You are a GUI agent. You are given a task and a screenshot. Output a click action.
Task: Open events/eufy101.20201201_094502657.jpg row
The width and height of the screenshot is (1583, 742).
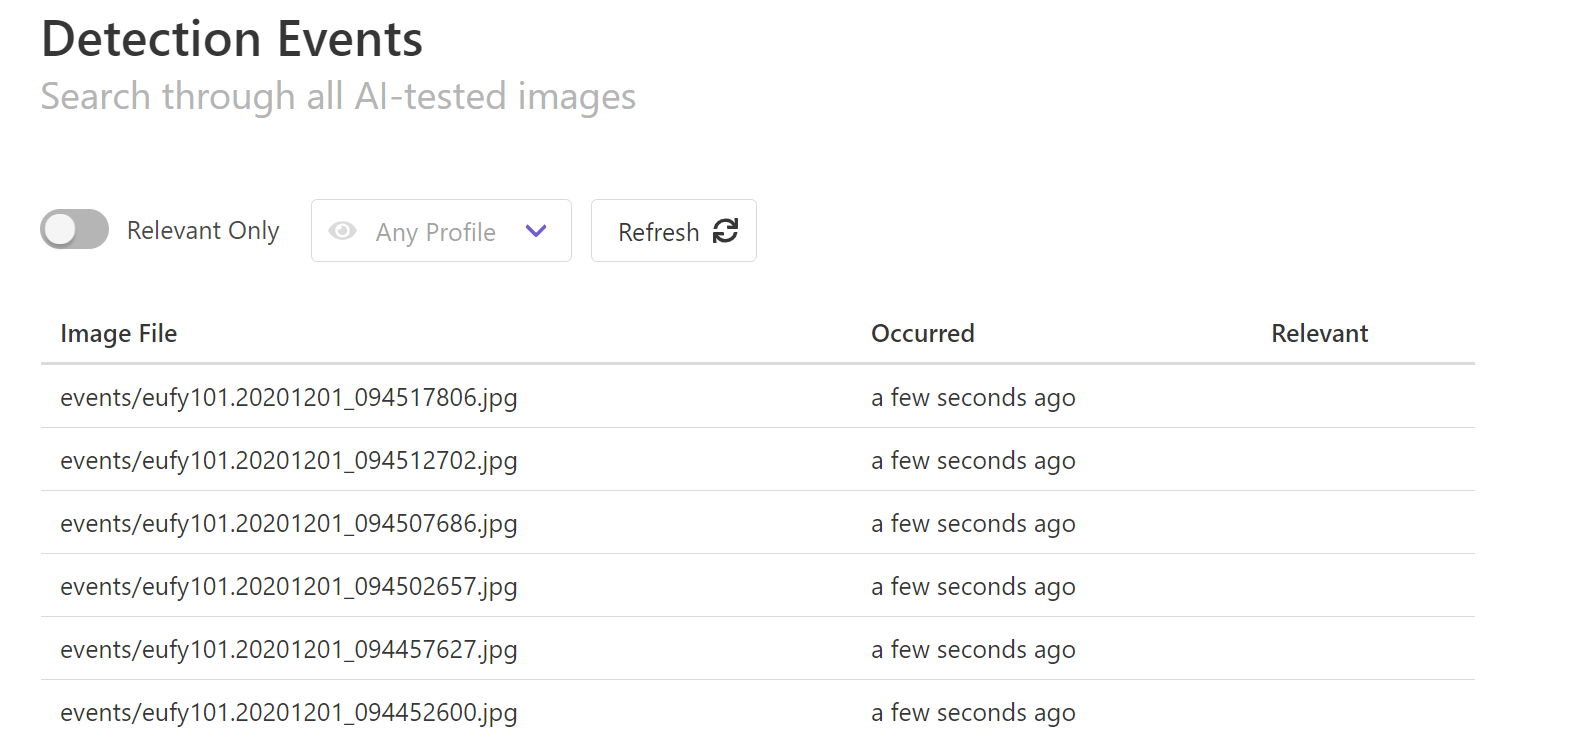[x=758, y=586]
